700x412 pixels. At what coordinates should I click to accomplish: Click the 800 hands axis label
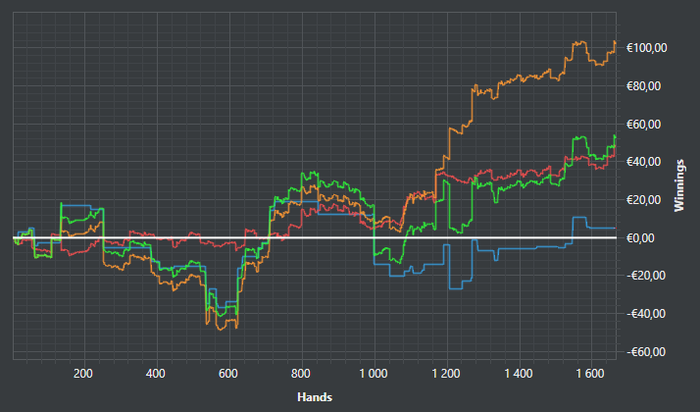pos(301,373)
